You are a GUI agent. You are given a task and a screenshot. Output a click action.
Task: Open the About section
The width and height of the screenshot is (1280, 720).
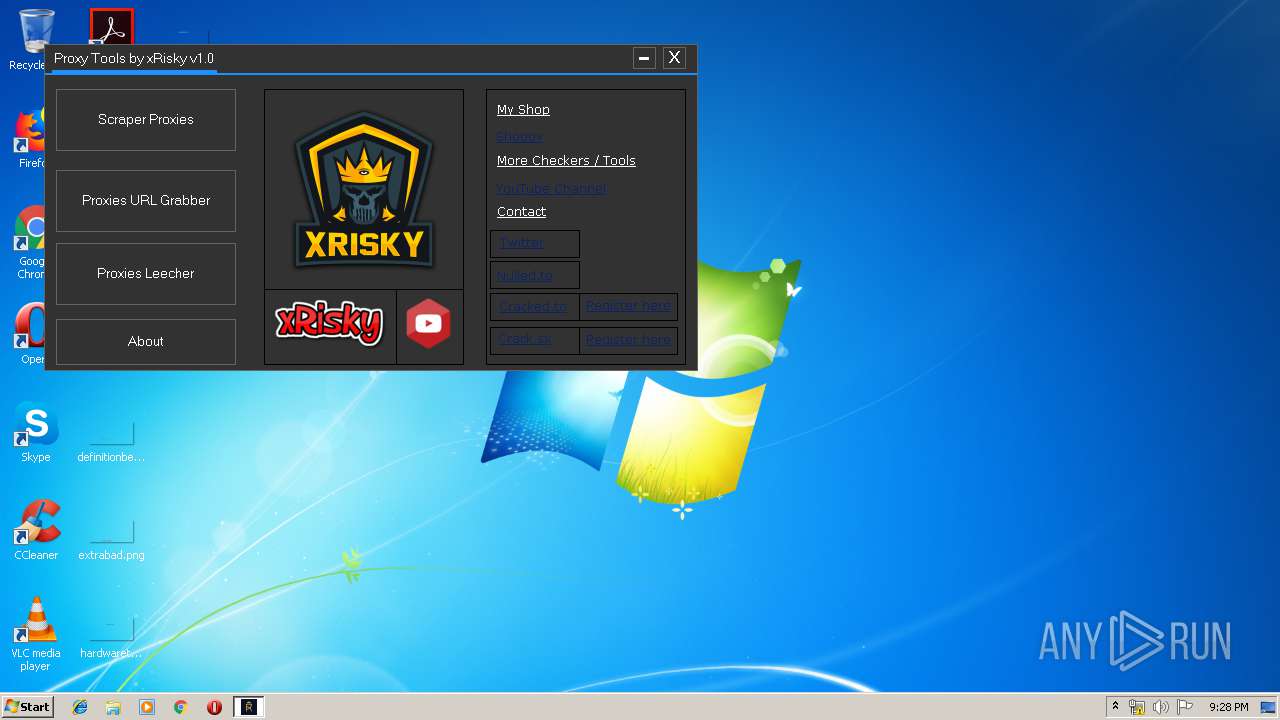pyautogui.click(x=146, y=342)
